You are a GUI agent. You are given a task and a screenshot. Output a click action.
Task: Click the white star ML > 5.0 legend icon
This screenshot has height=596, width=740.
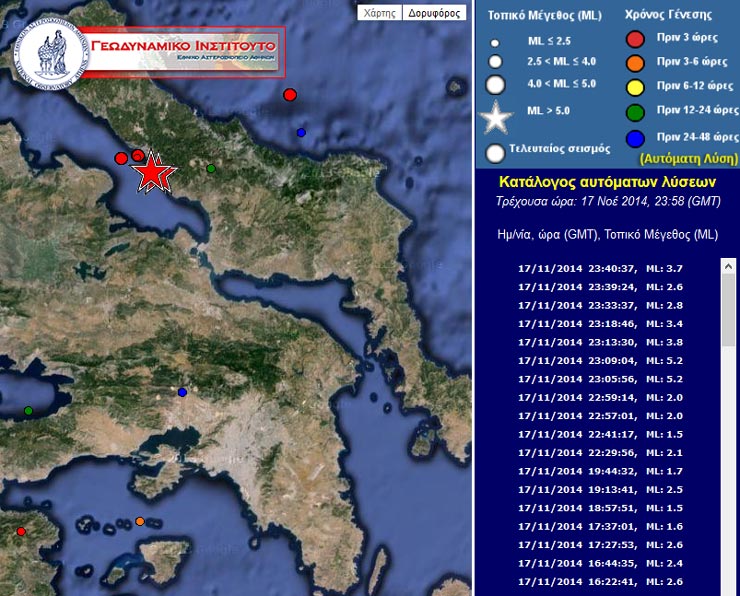(495, 118)
